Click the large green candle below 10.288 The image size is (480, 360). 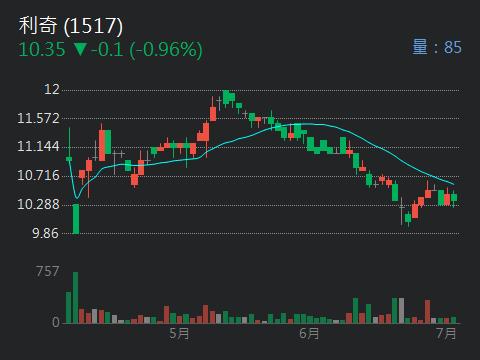76,219
